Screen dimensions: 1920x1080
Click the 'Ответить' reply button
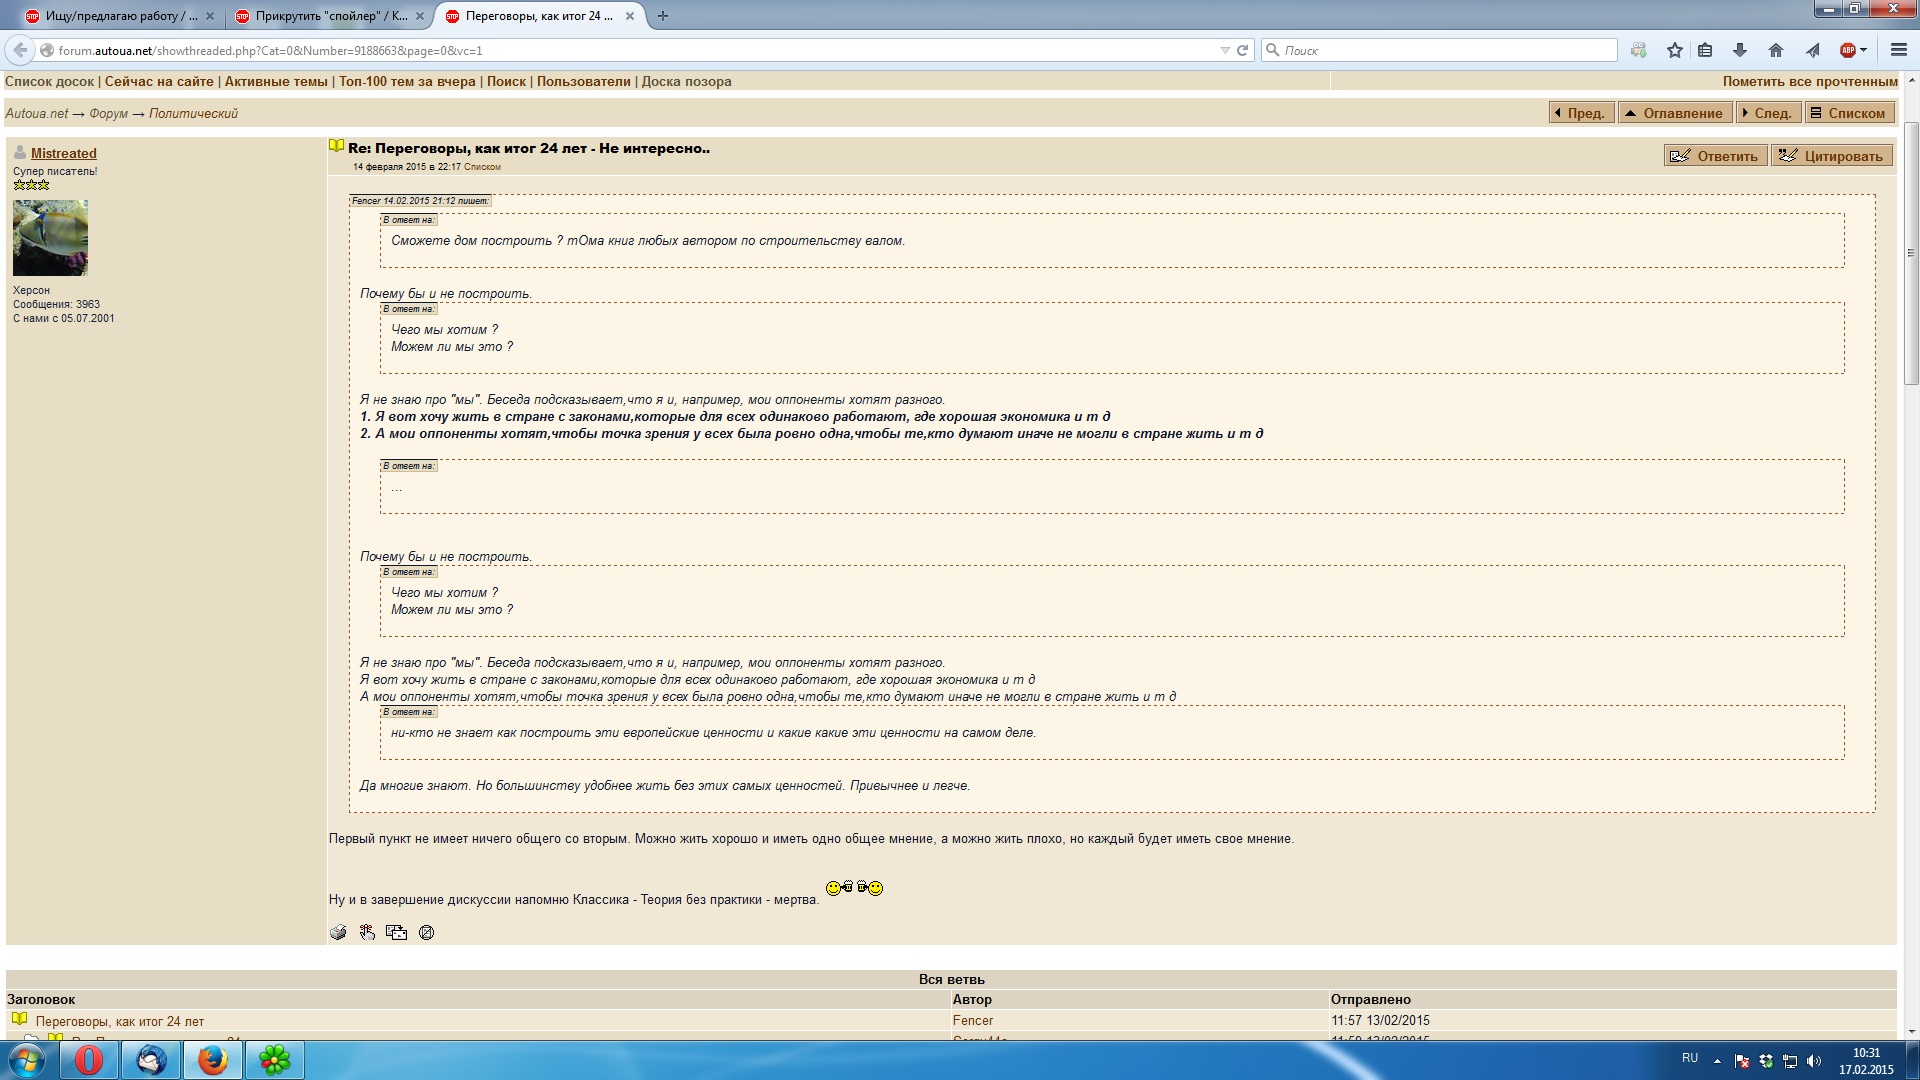tap(1715, 155)
